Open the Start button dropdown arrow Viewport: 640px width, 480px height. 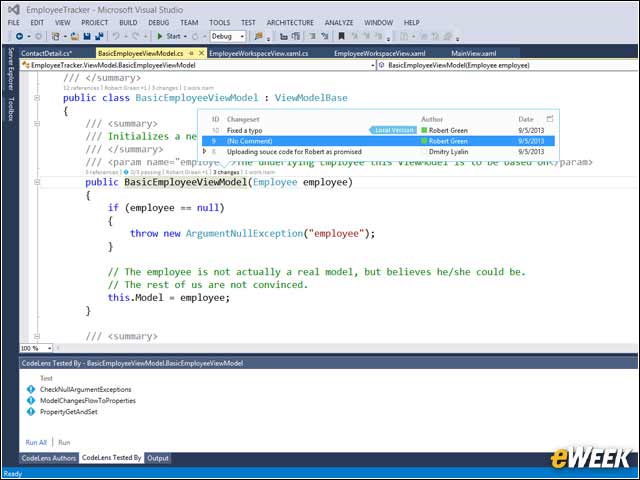(185, 37)
